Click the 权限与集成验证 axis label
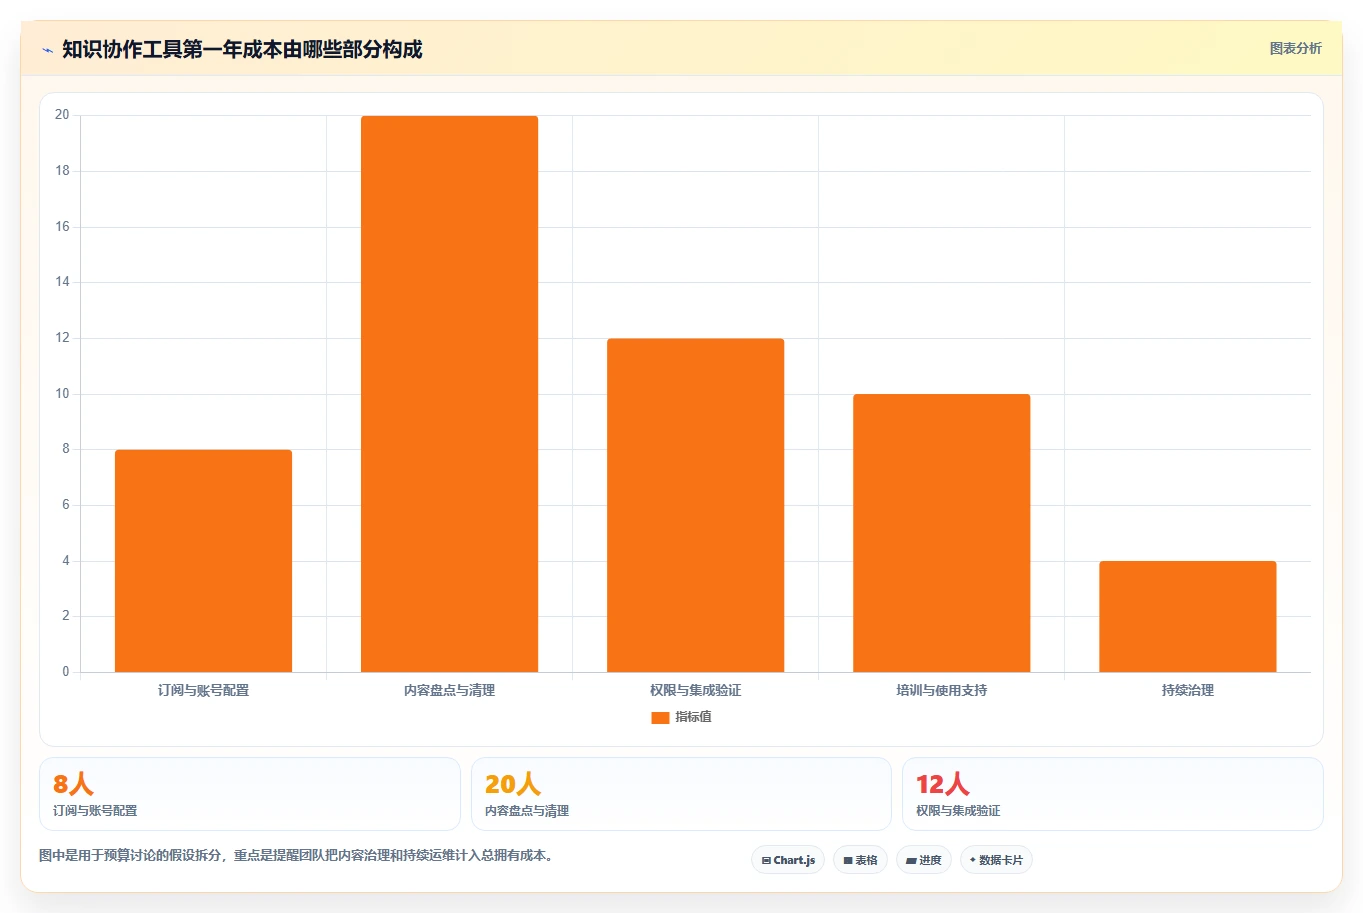Image resolution: width=1363 pixels, height=913 pixels. click(x=695, y=690)
